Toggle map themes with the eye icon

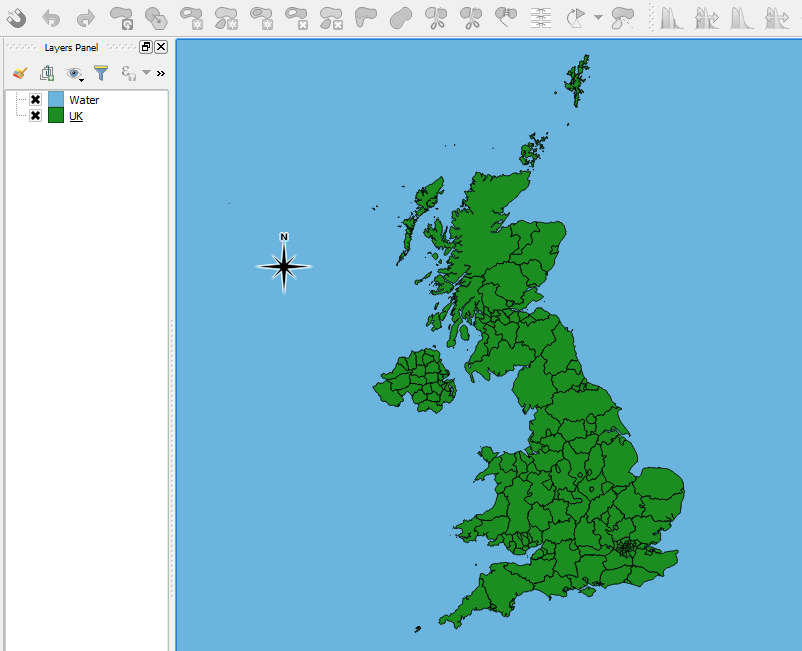click(x=72, y=73)
